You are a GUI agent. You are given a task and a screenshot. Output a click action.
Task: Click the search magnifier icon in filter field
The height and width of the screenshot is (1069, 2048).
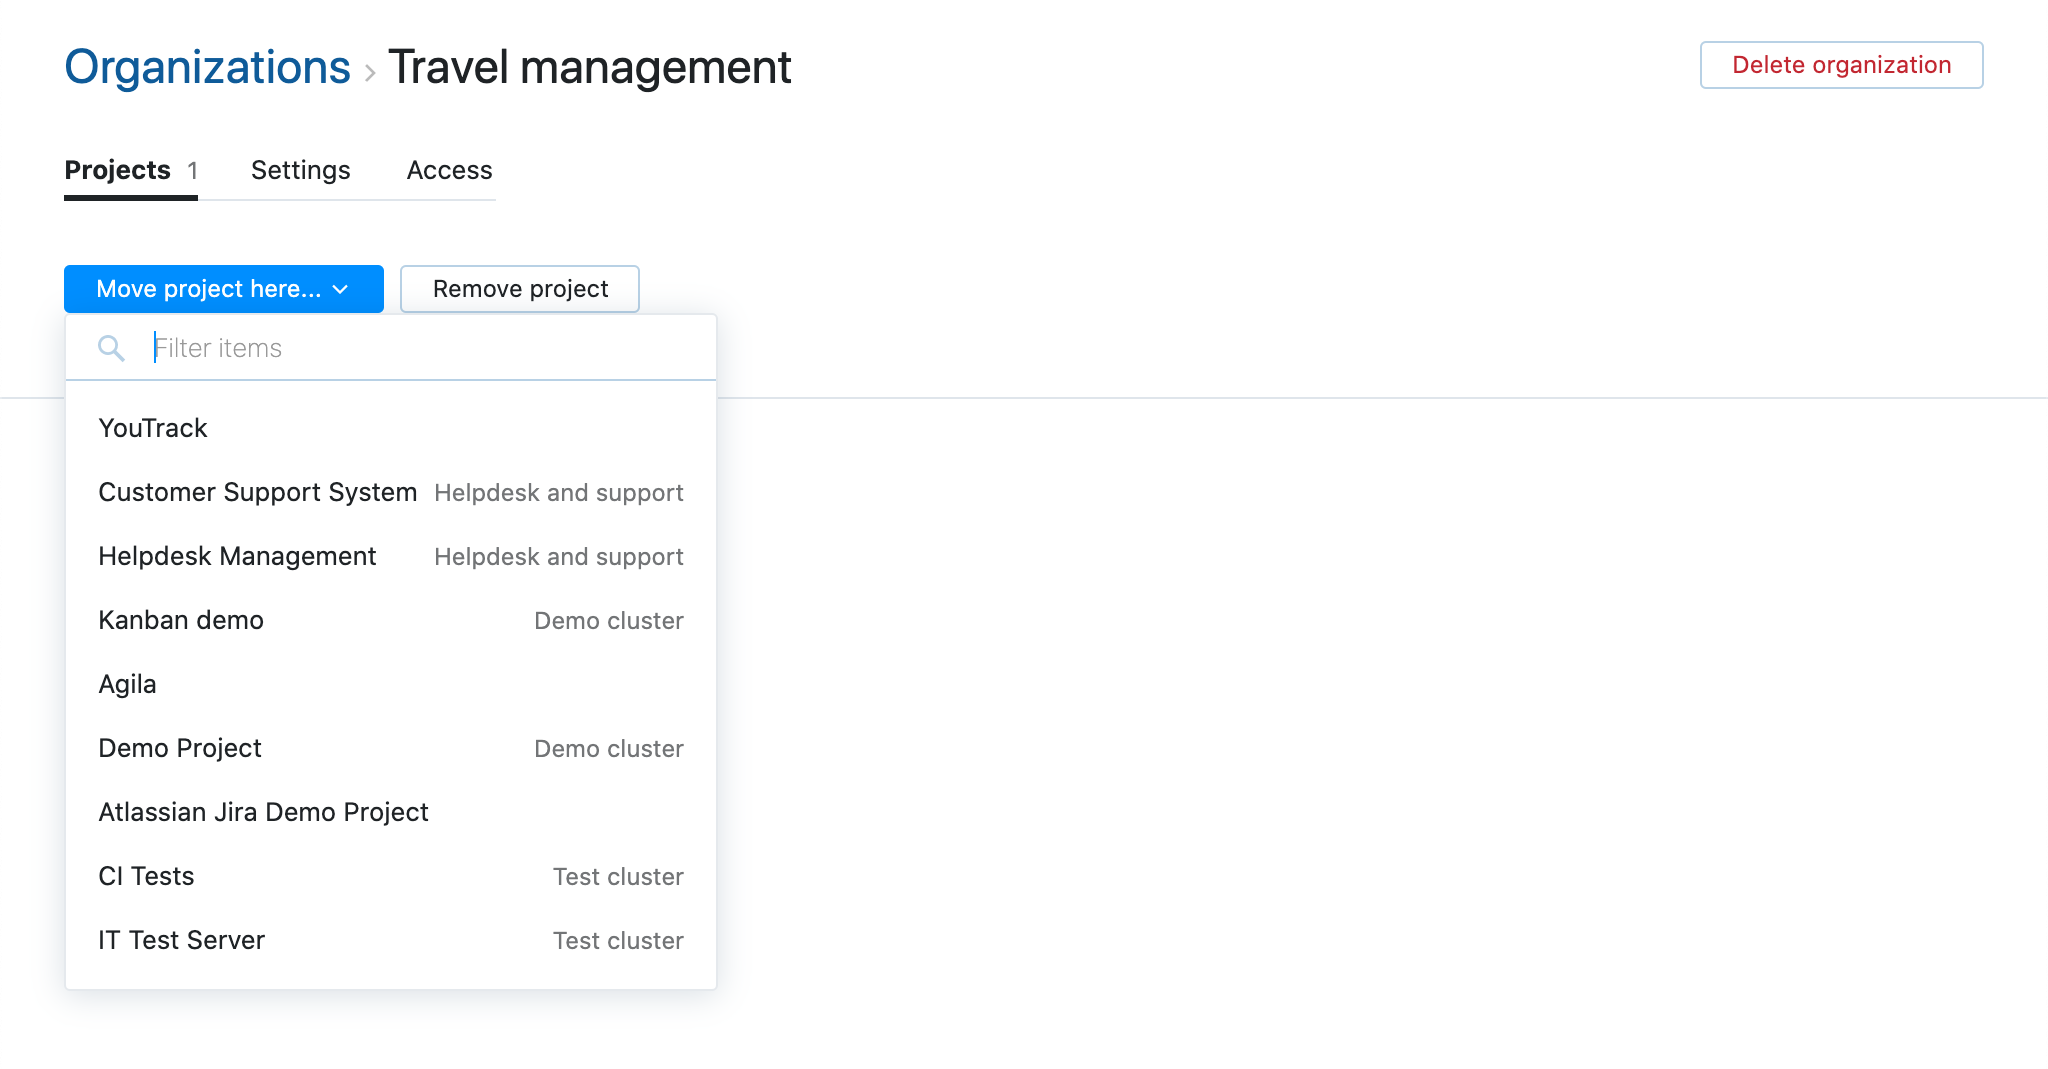point(112,348)
